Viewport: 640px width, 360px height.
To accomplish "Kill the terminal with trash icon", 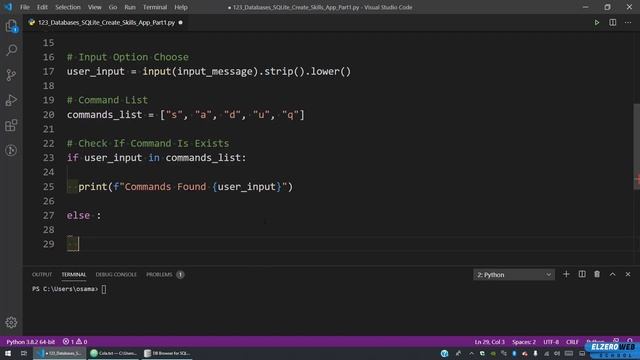I will coord(597,274).
